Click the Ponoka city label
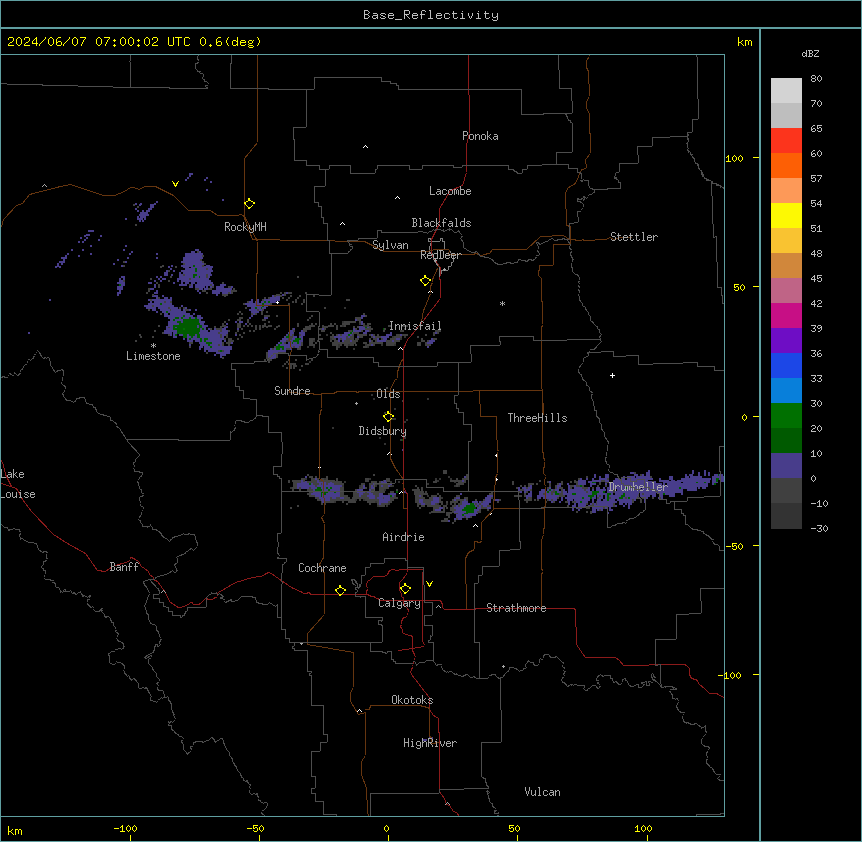This screenshot has width=862, height=842. 480,136
